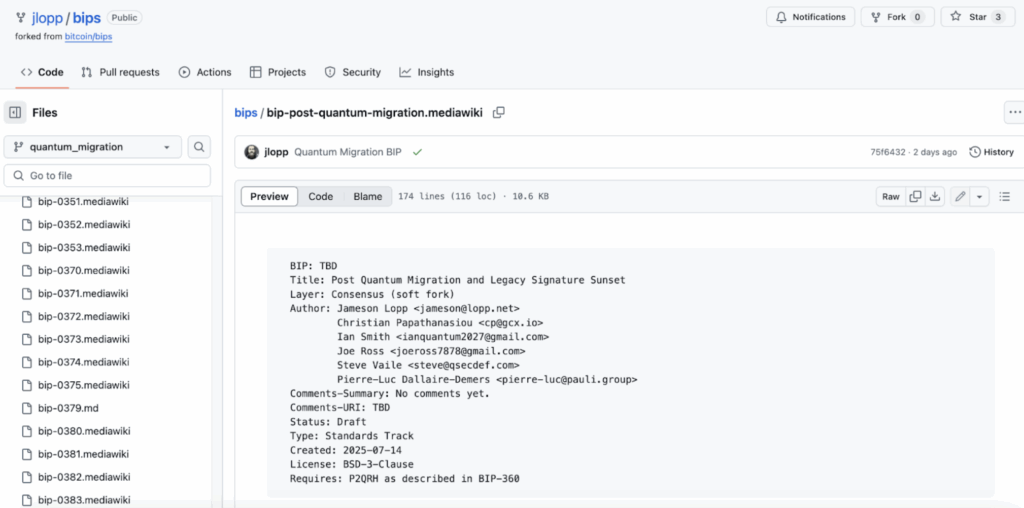Image resolution: width=1024 pixels, height=508 pixels.
Task: Expand the edit options dropdown arrow
Action: (979, 197)
